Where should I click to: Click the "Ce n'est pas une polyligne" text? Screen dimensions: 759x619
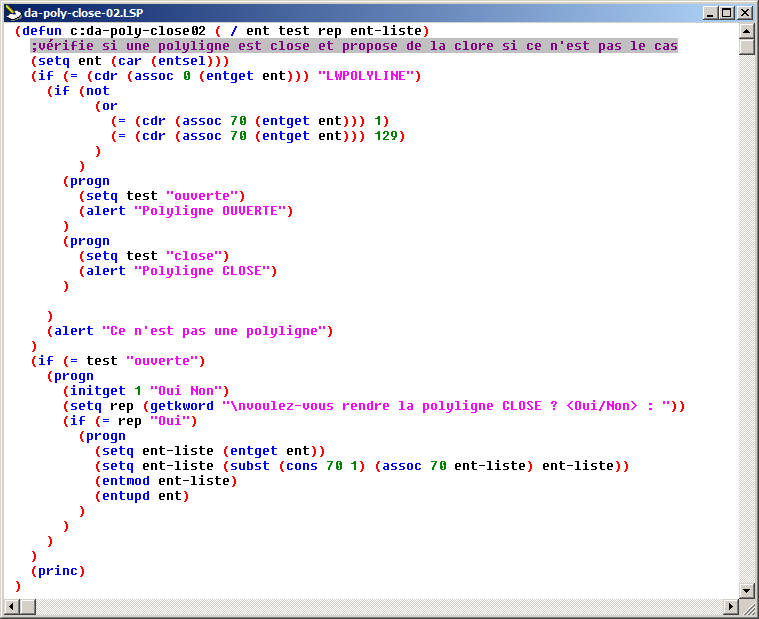tap(217, 331)
